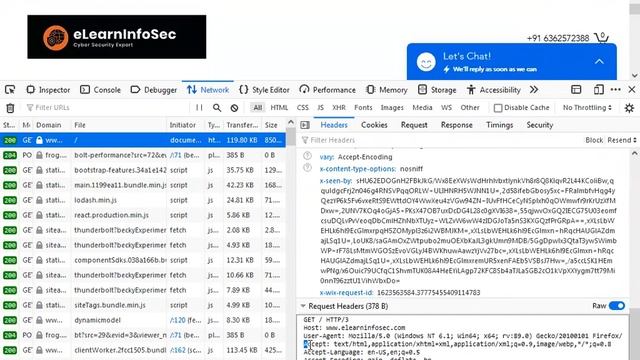
Task: Select the All filter
Action: coord(258,108)
